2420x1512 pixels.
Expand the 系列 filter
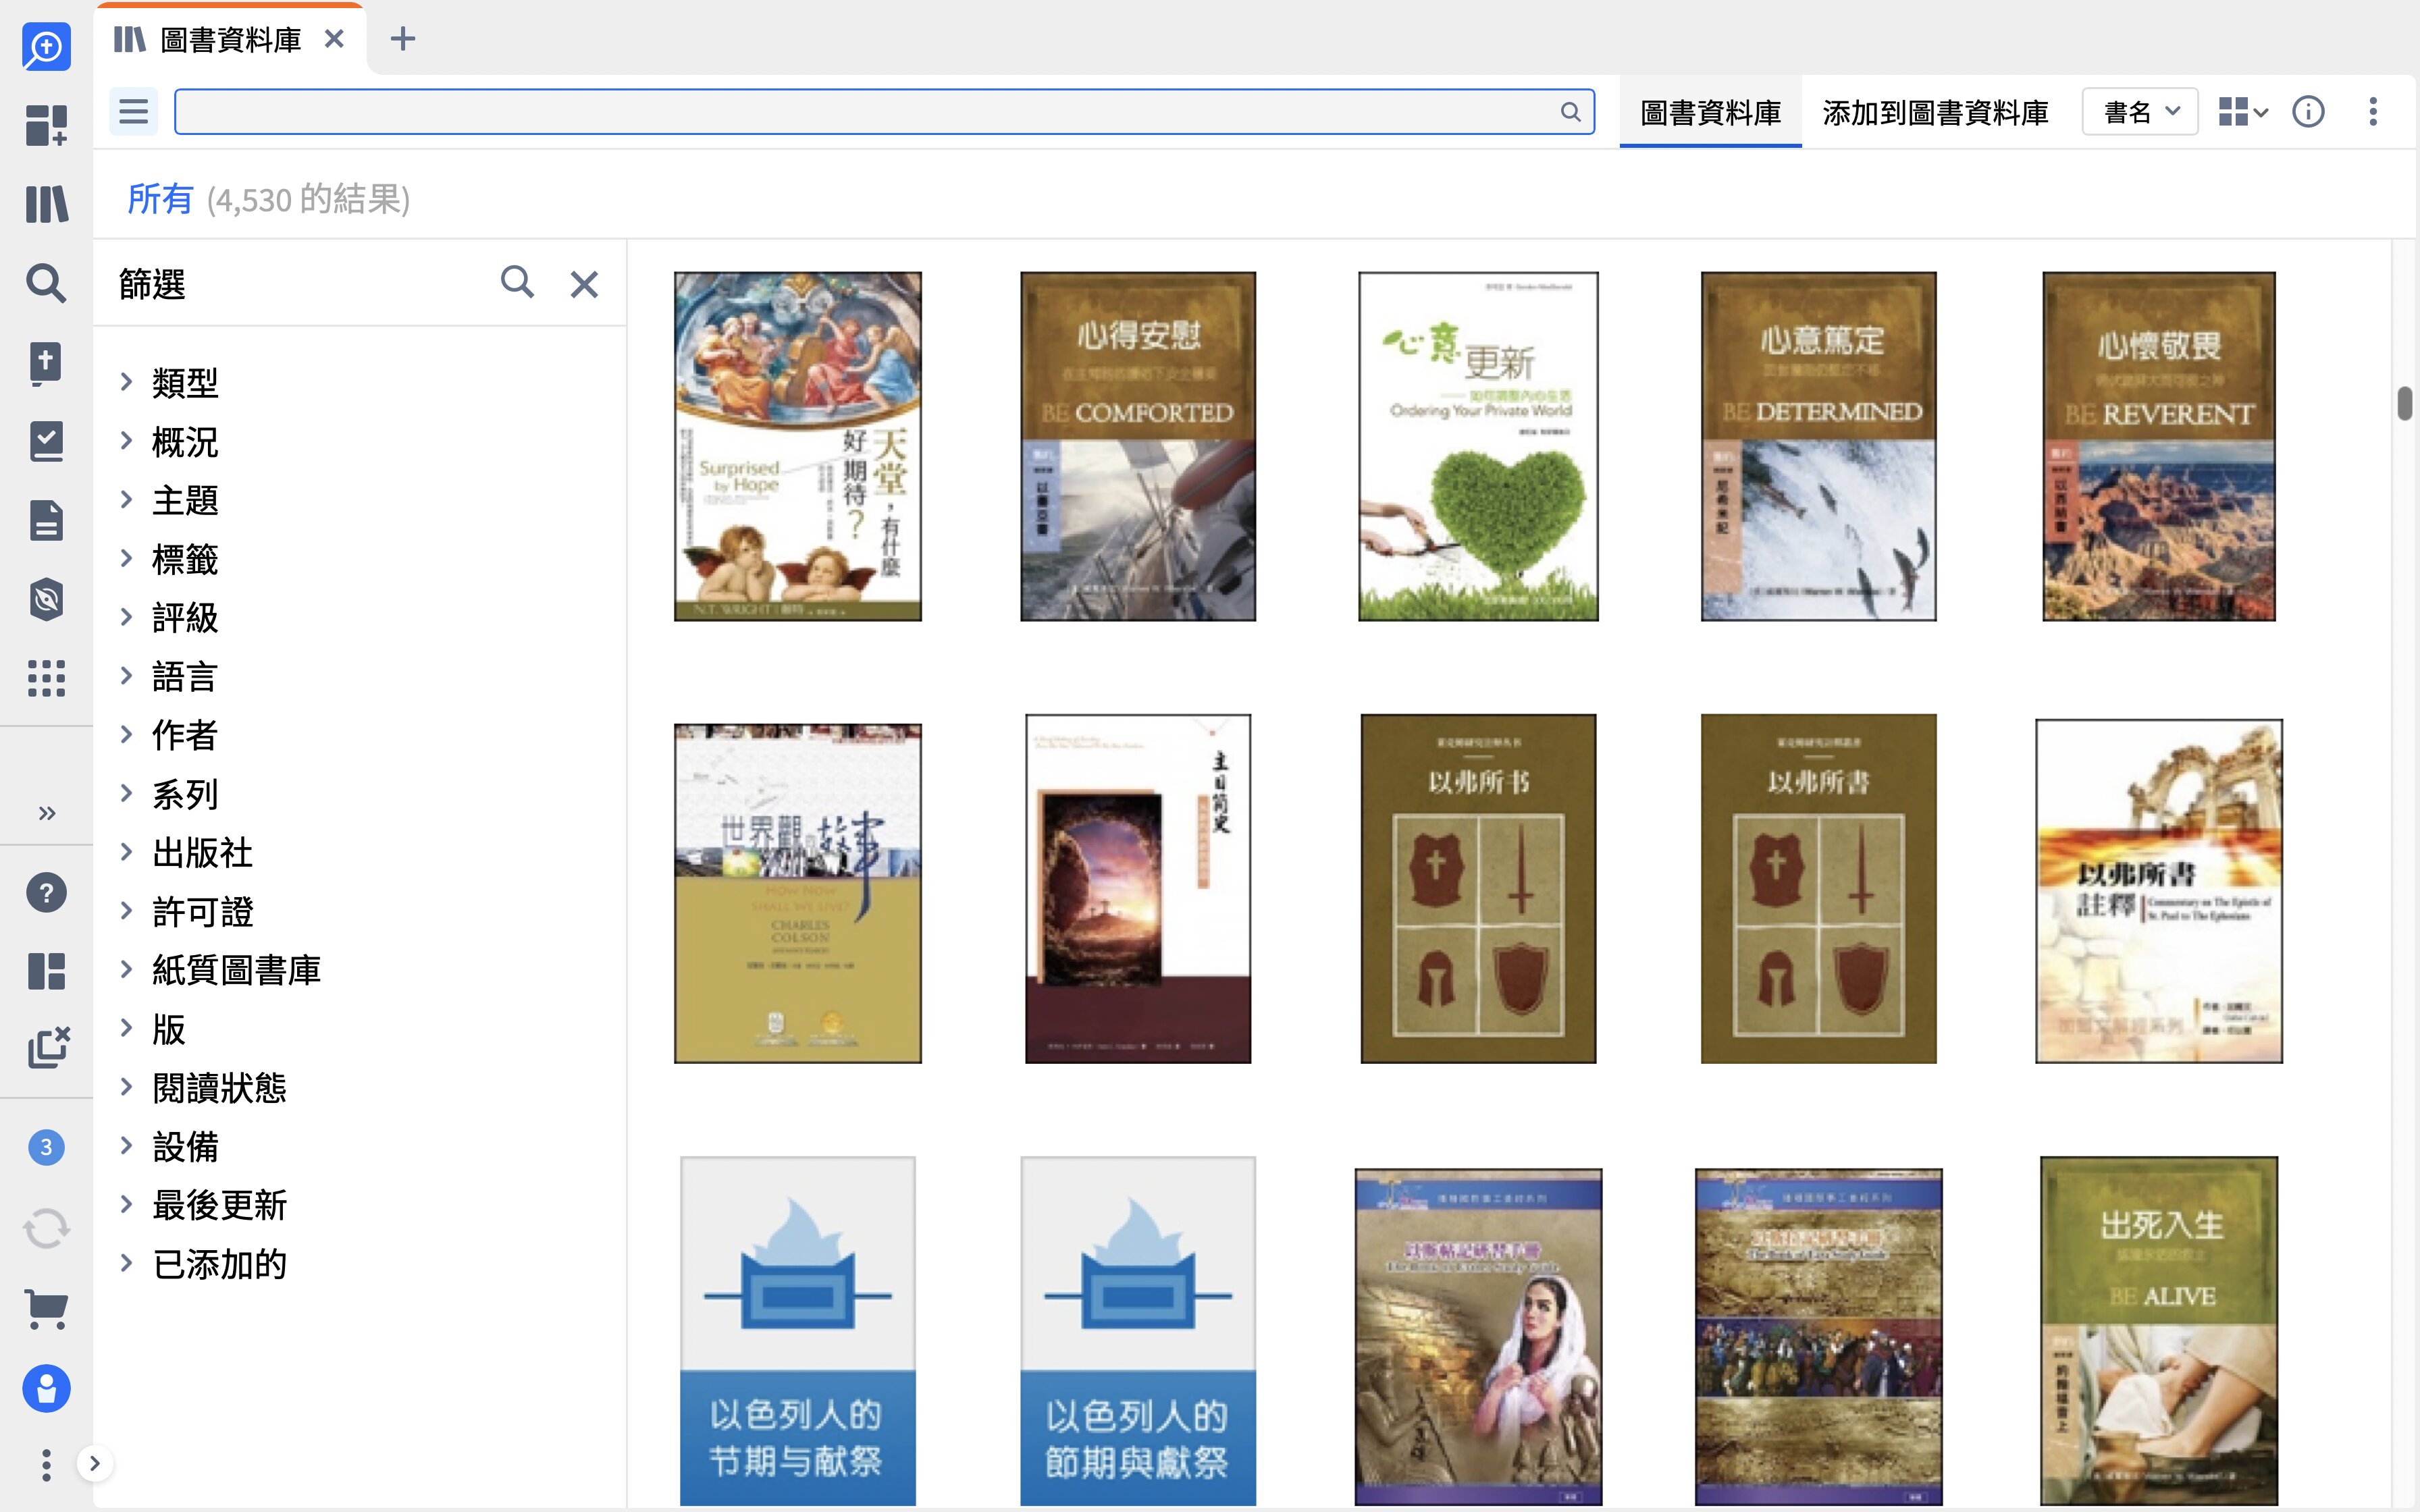coord(126,793)
